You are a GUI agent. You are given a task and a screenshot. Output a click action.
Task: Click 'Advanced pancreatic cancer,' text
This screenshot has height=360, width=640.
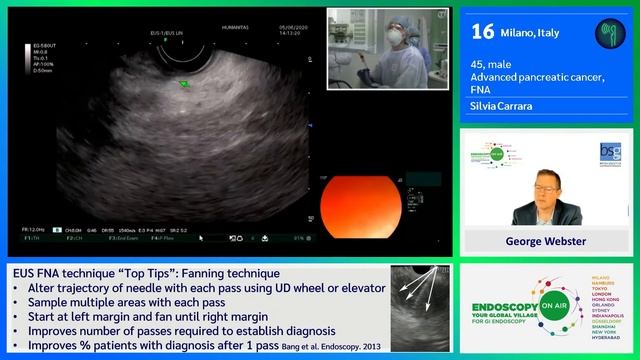click(x=538, y=77)
